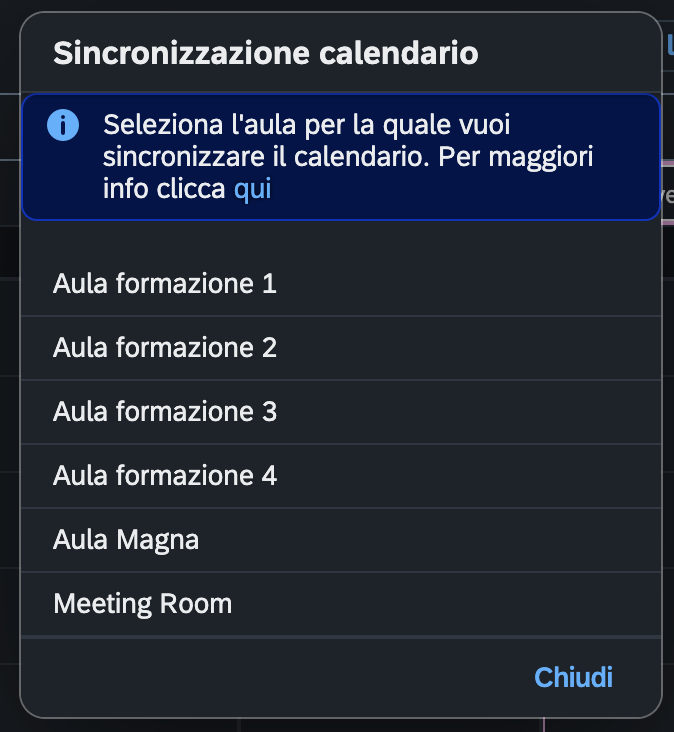The image size is (674, 732).
Task: Close the dialog with Chiudi
Action: coord(573,677)
